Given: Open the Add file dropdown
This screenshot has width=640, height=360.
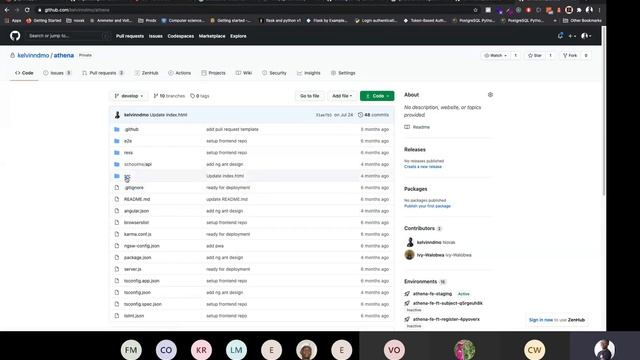Looking at the screenshot, I should click(x=342, y=96).
